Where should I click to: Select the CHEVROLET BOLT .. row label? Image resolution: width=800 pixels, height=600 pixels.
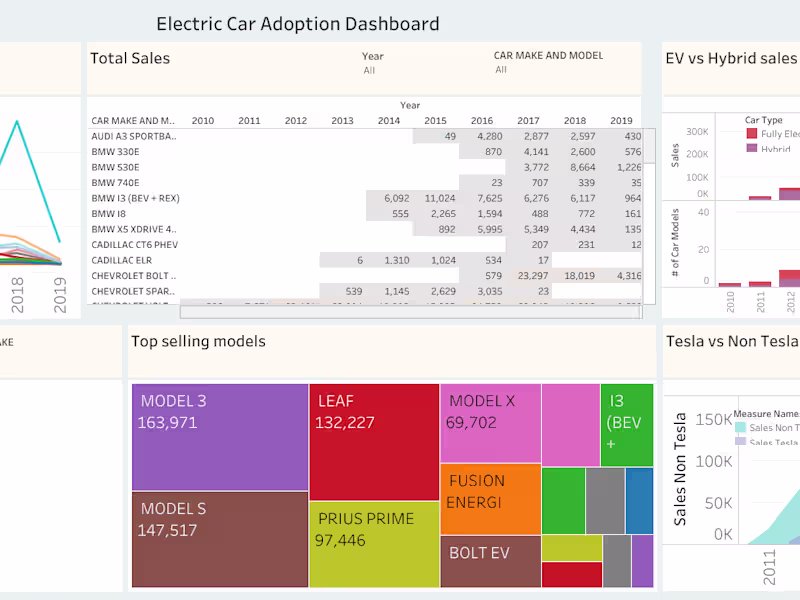point(134,276)
